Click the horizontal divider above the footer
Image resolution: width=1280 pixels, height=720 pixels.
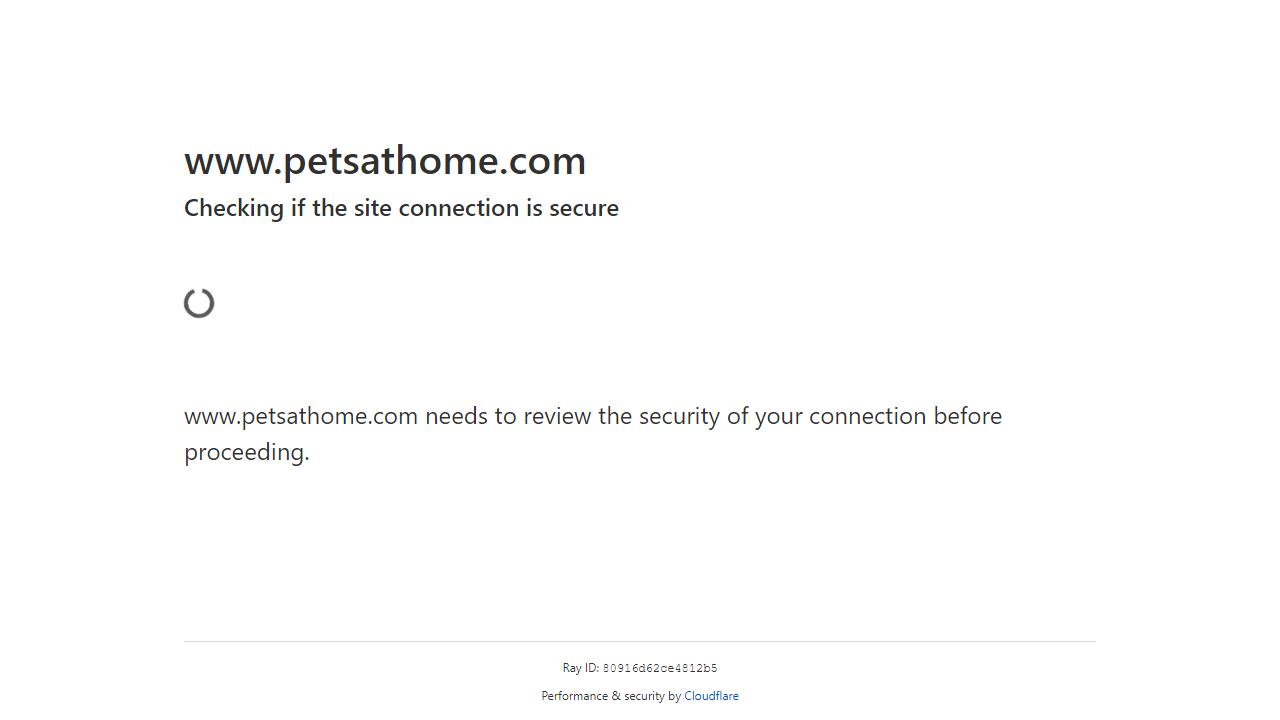[640, 641]
